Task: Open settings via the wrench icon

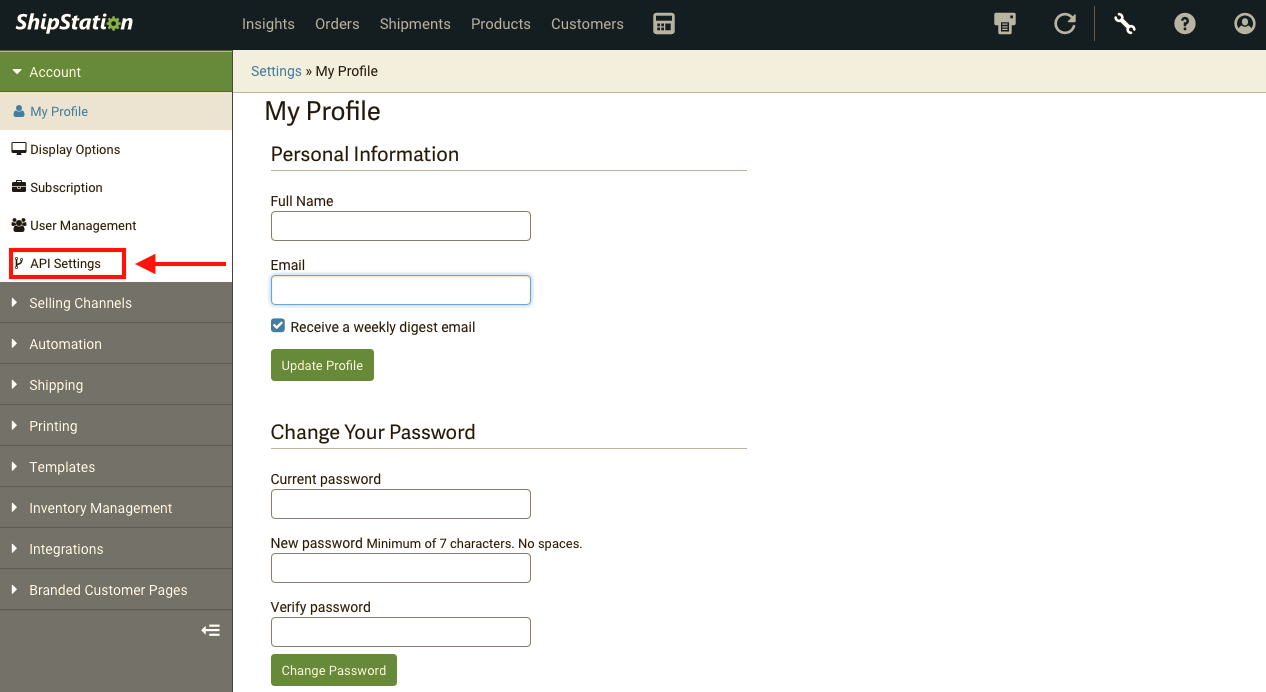Action: coord(1125,24)
